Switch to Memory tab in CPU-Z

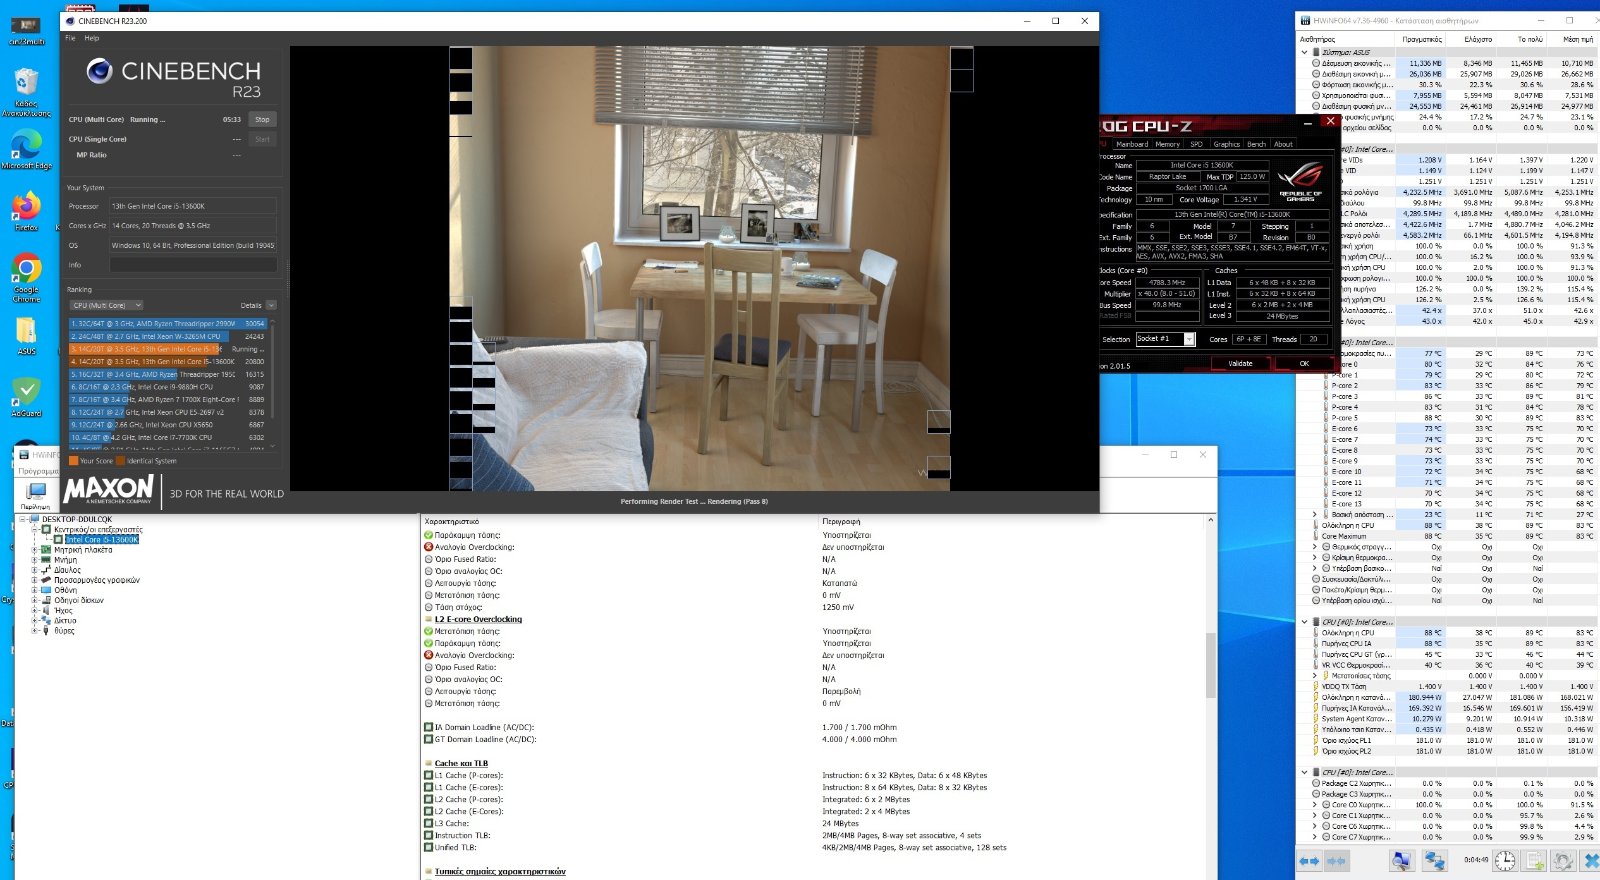coord(1168,144)
